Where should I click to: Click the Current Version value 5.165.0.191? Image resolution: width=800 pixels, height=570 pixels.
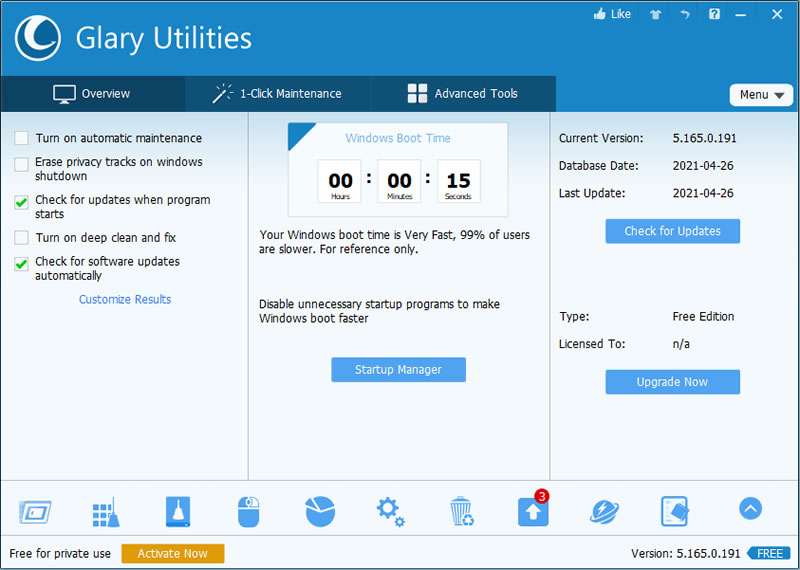tap(705, 138)
